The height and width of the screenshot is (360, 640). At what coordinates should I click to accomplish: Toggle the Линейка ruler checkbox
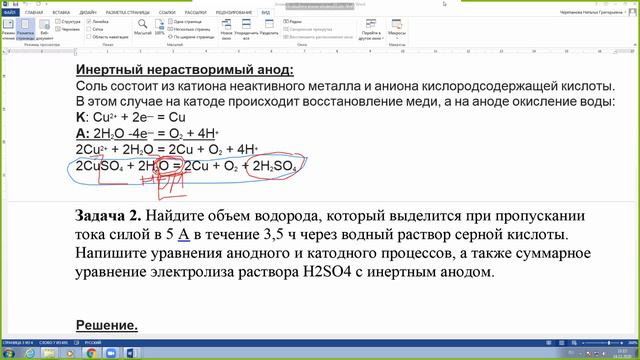coord(98,21)
